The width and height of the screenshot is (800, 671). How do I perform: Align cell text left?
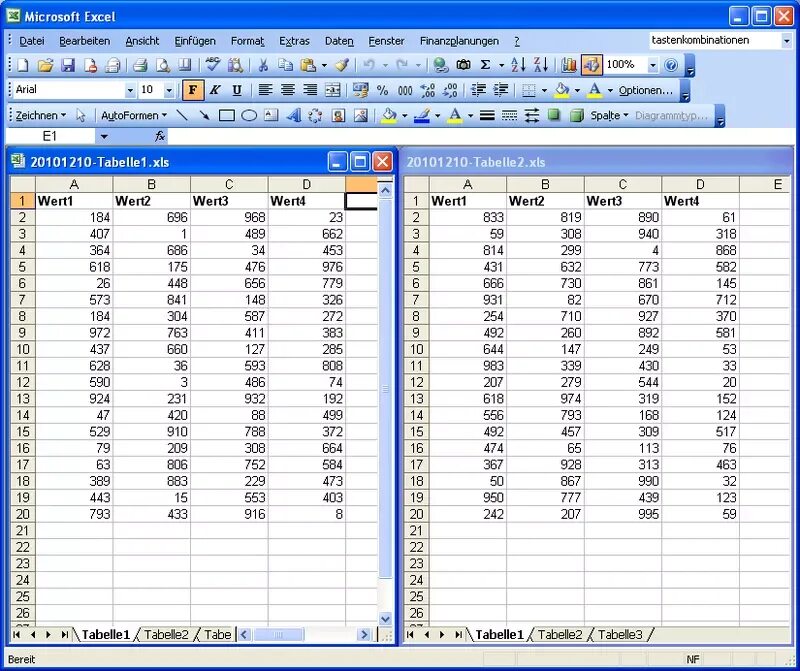click(x=265, y=90)
